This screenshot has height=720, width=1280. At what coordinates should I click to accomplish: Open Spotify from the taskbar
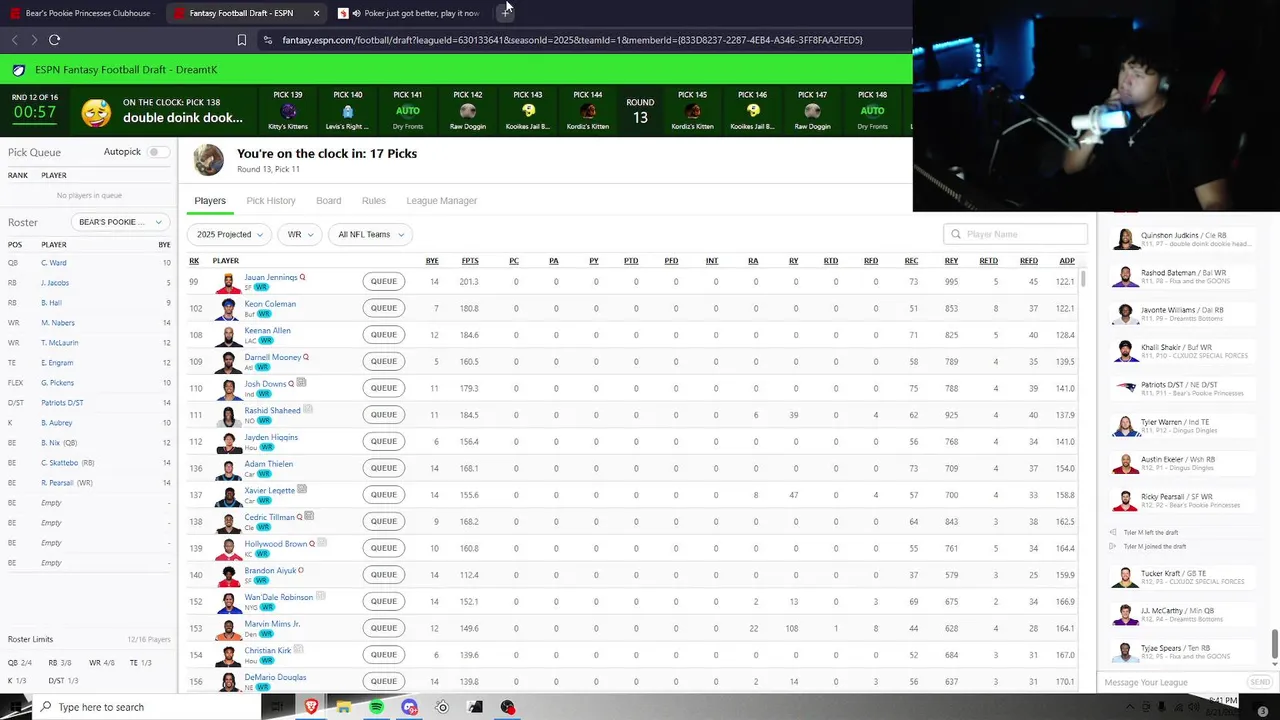pyautogui.click(x=376, y=707)
